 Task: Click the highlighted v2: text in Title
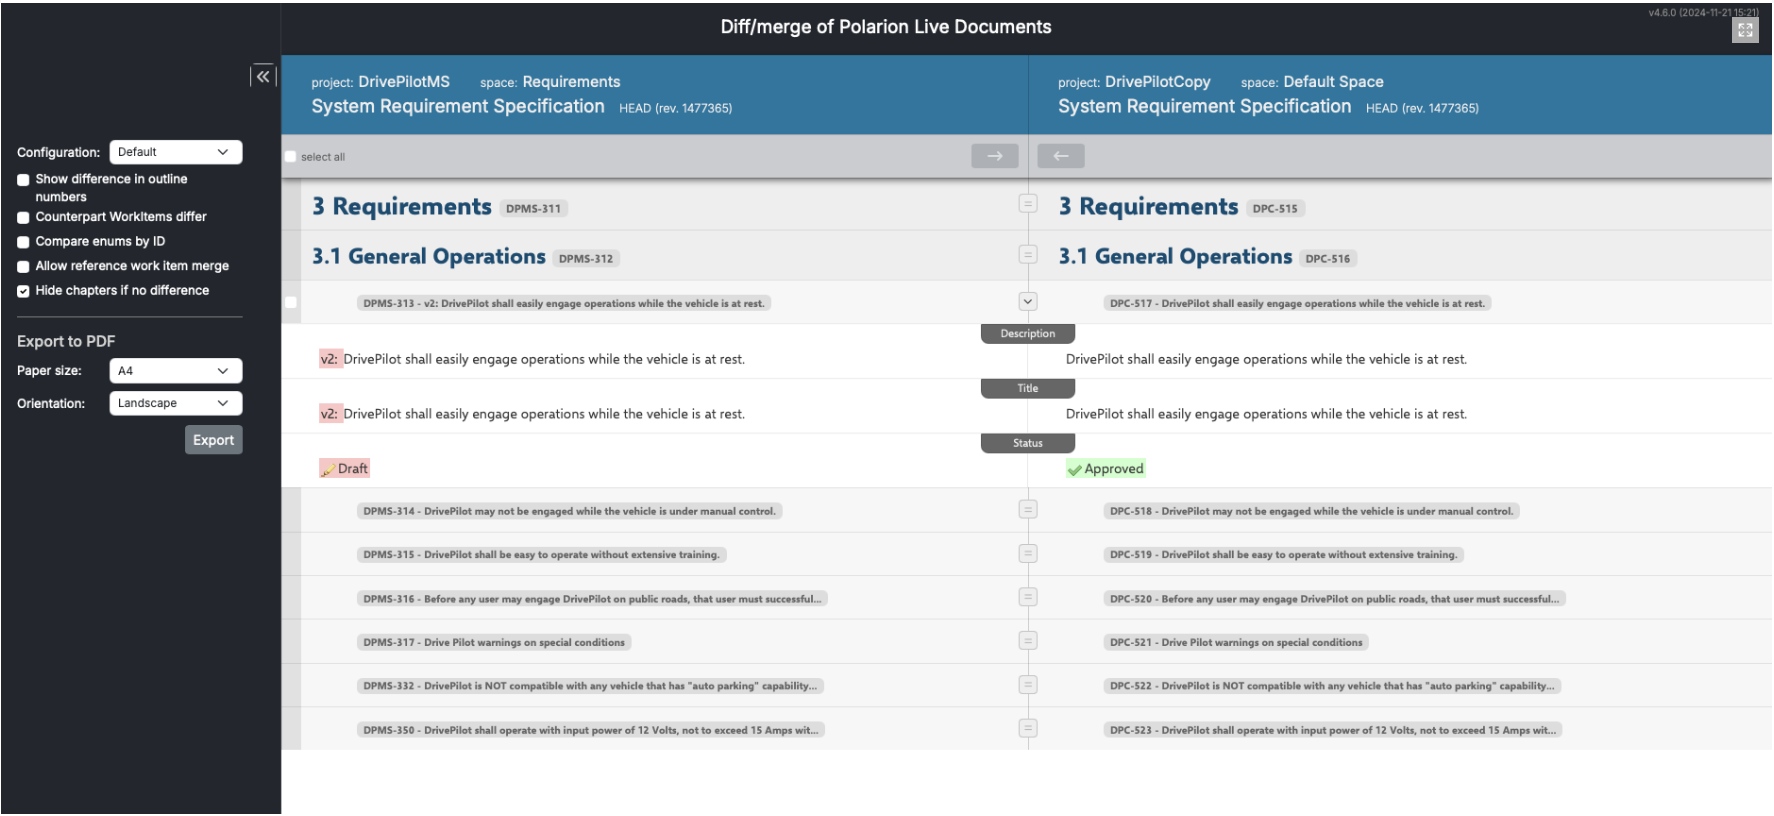[x=330, y=414]
